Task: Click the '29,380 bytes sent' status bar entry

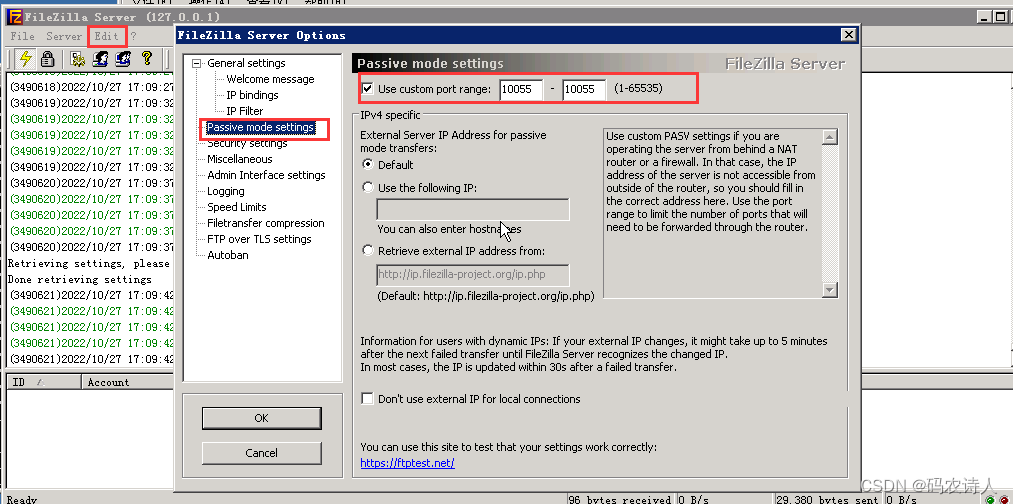Action: pos(828,499)
